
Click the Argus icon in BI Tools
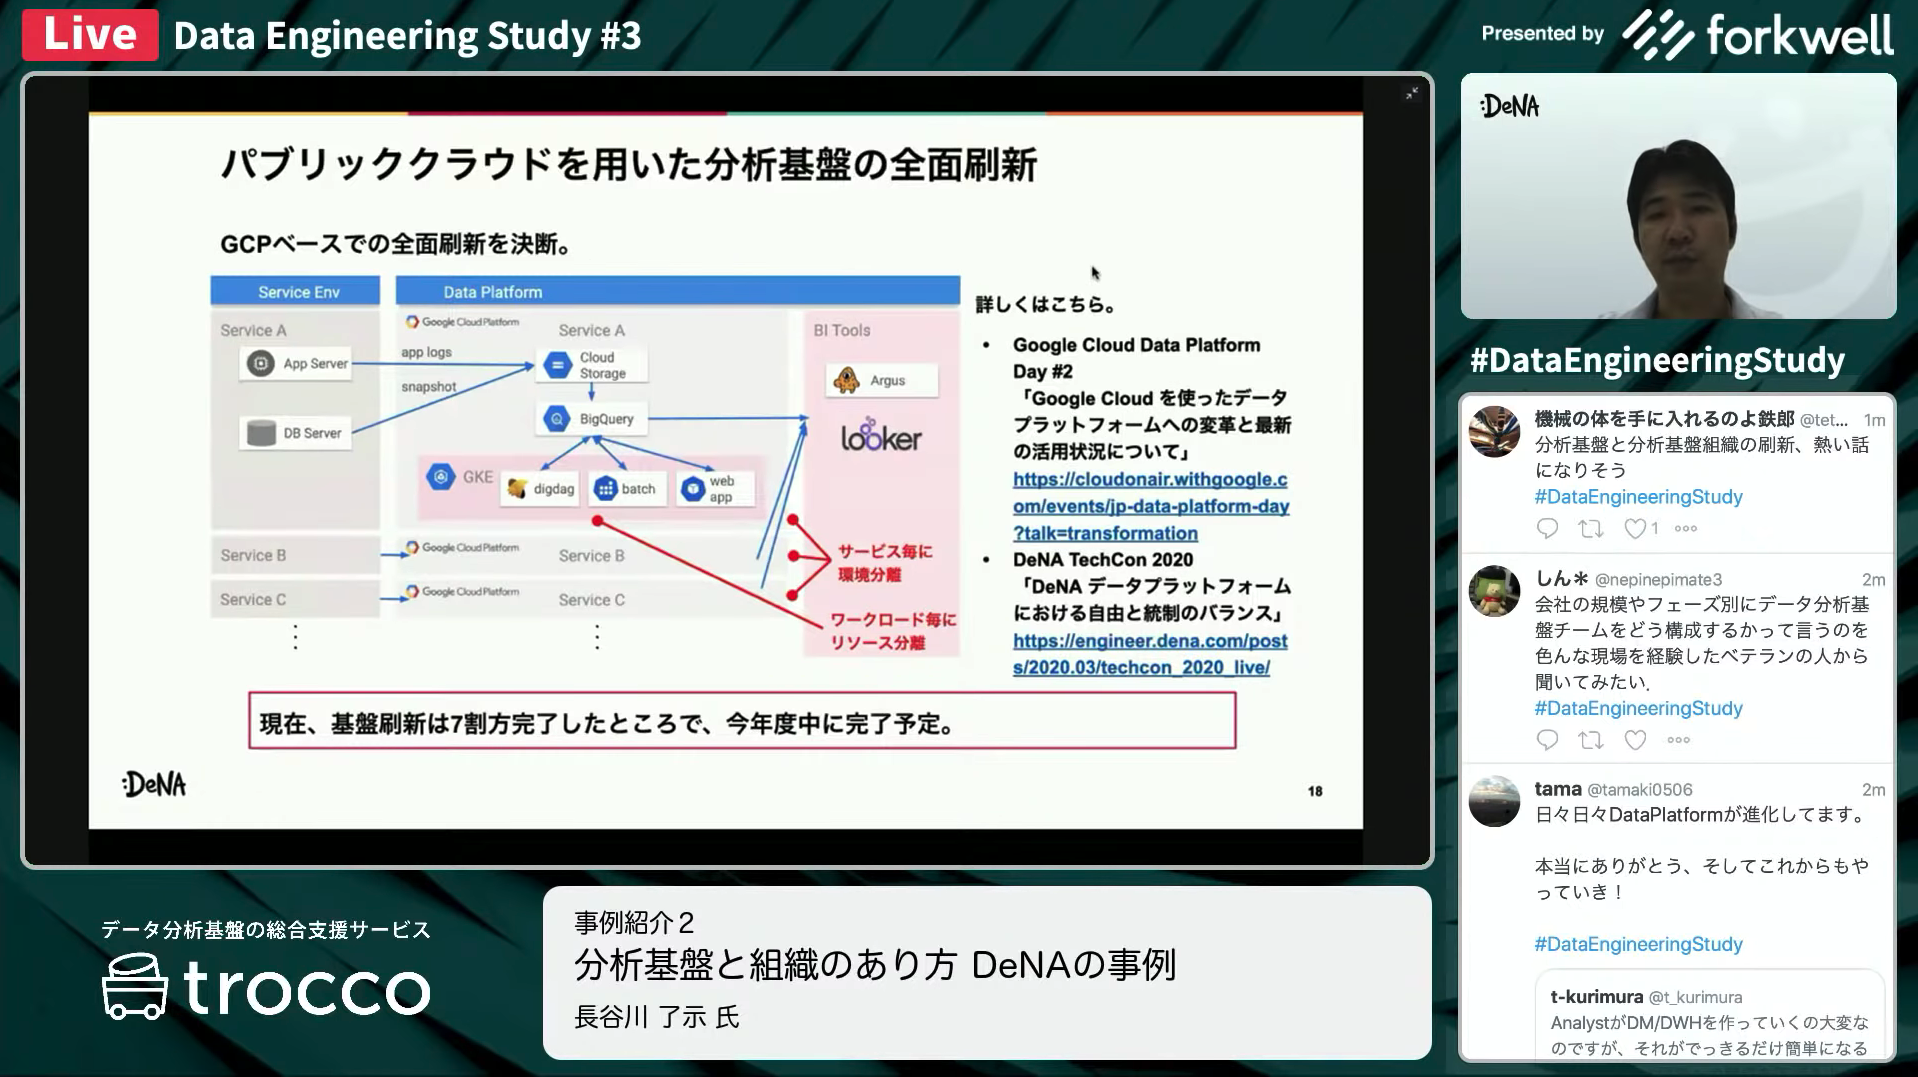pos(847,380)
